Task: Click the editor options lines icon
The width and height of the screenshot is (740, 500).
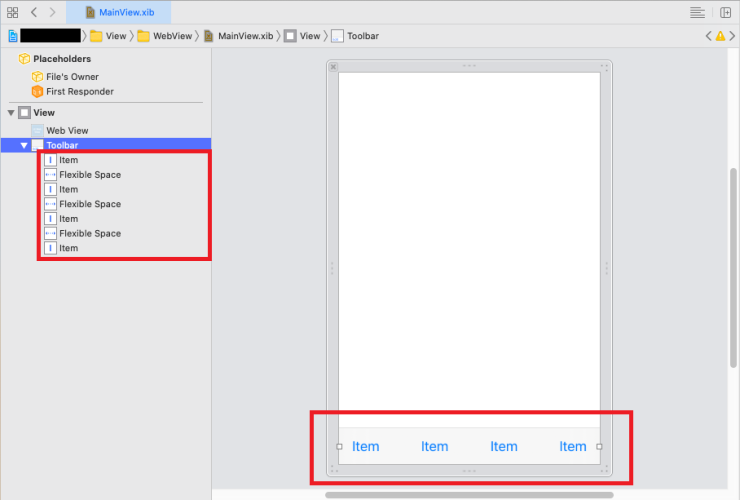Action: [x=697, y=12]
